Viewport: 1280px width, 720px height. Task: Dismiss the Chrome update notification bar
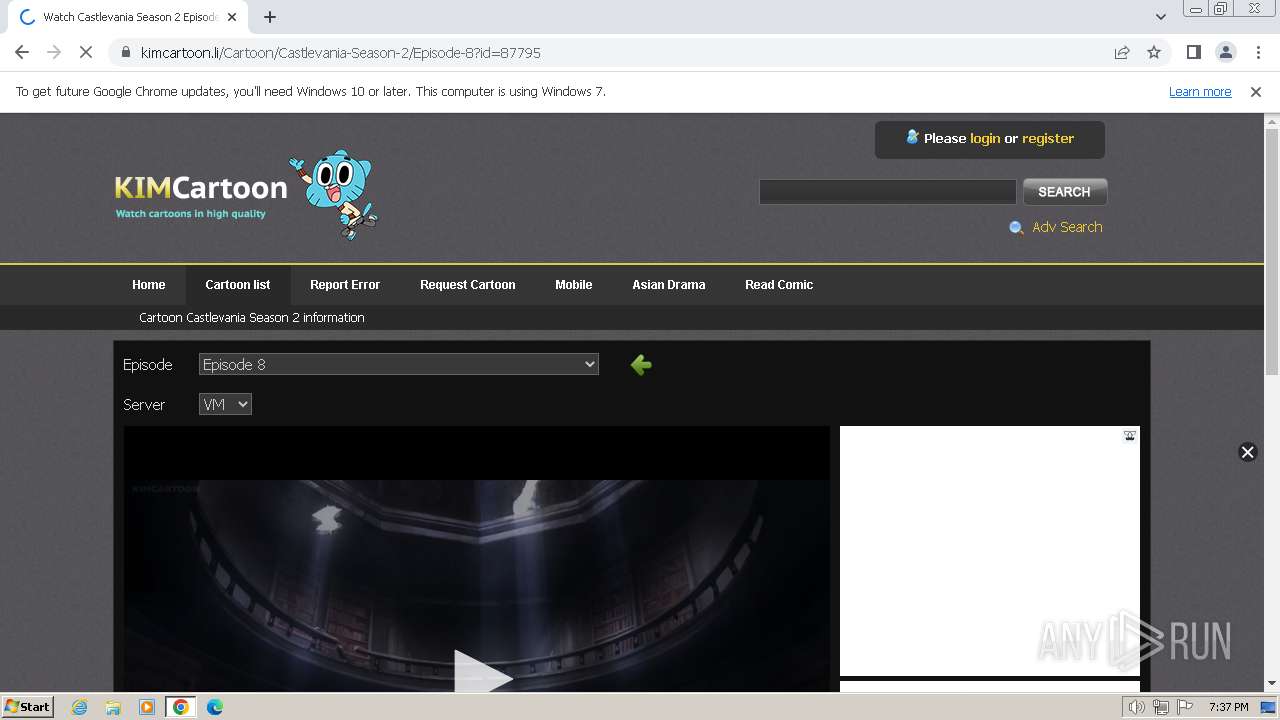1256,91
